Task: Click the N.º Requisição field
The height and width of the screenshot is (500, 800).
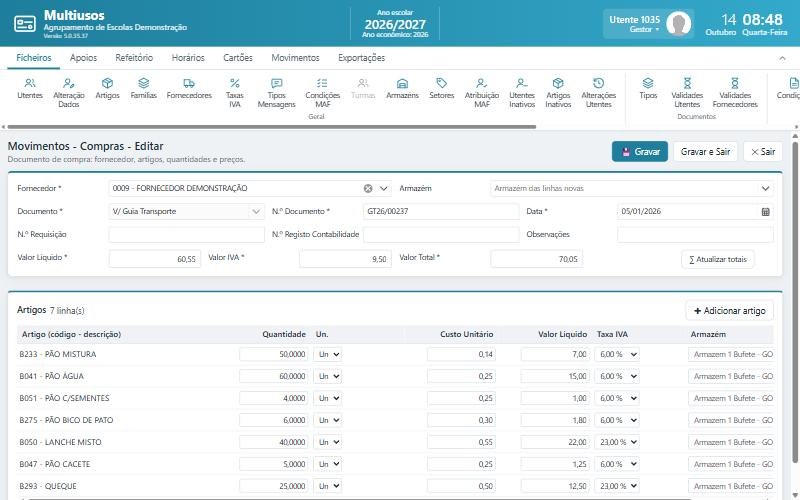Action: (186, 234)
